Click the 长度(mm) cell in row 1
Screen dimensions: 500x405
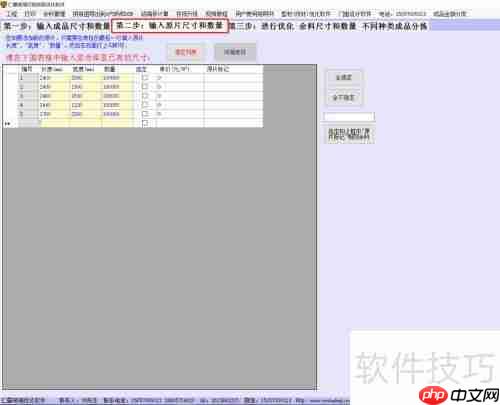tap(54, 78)
